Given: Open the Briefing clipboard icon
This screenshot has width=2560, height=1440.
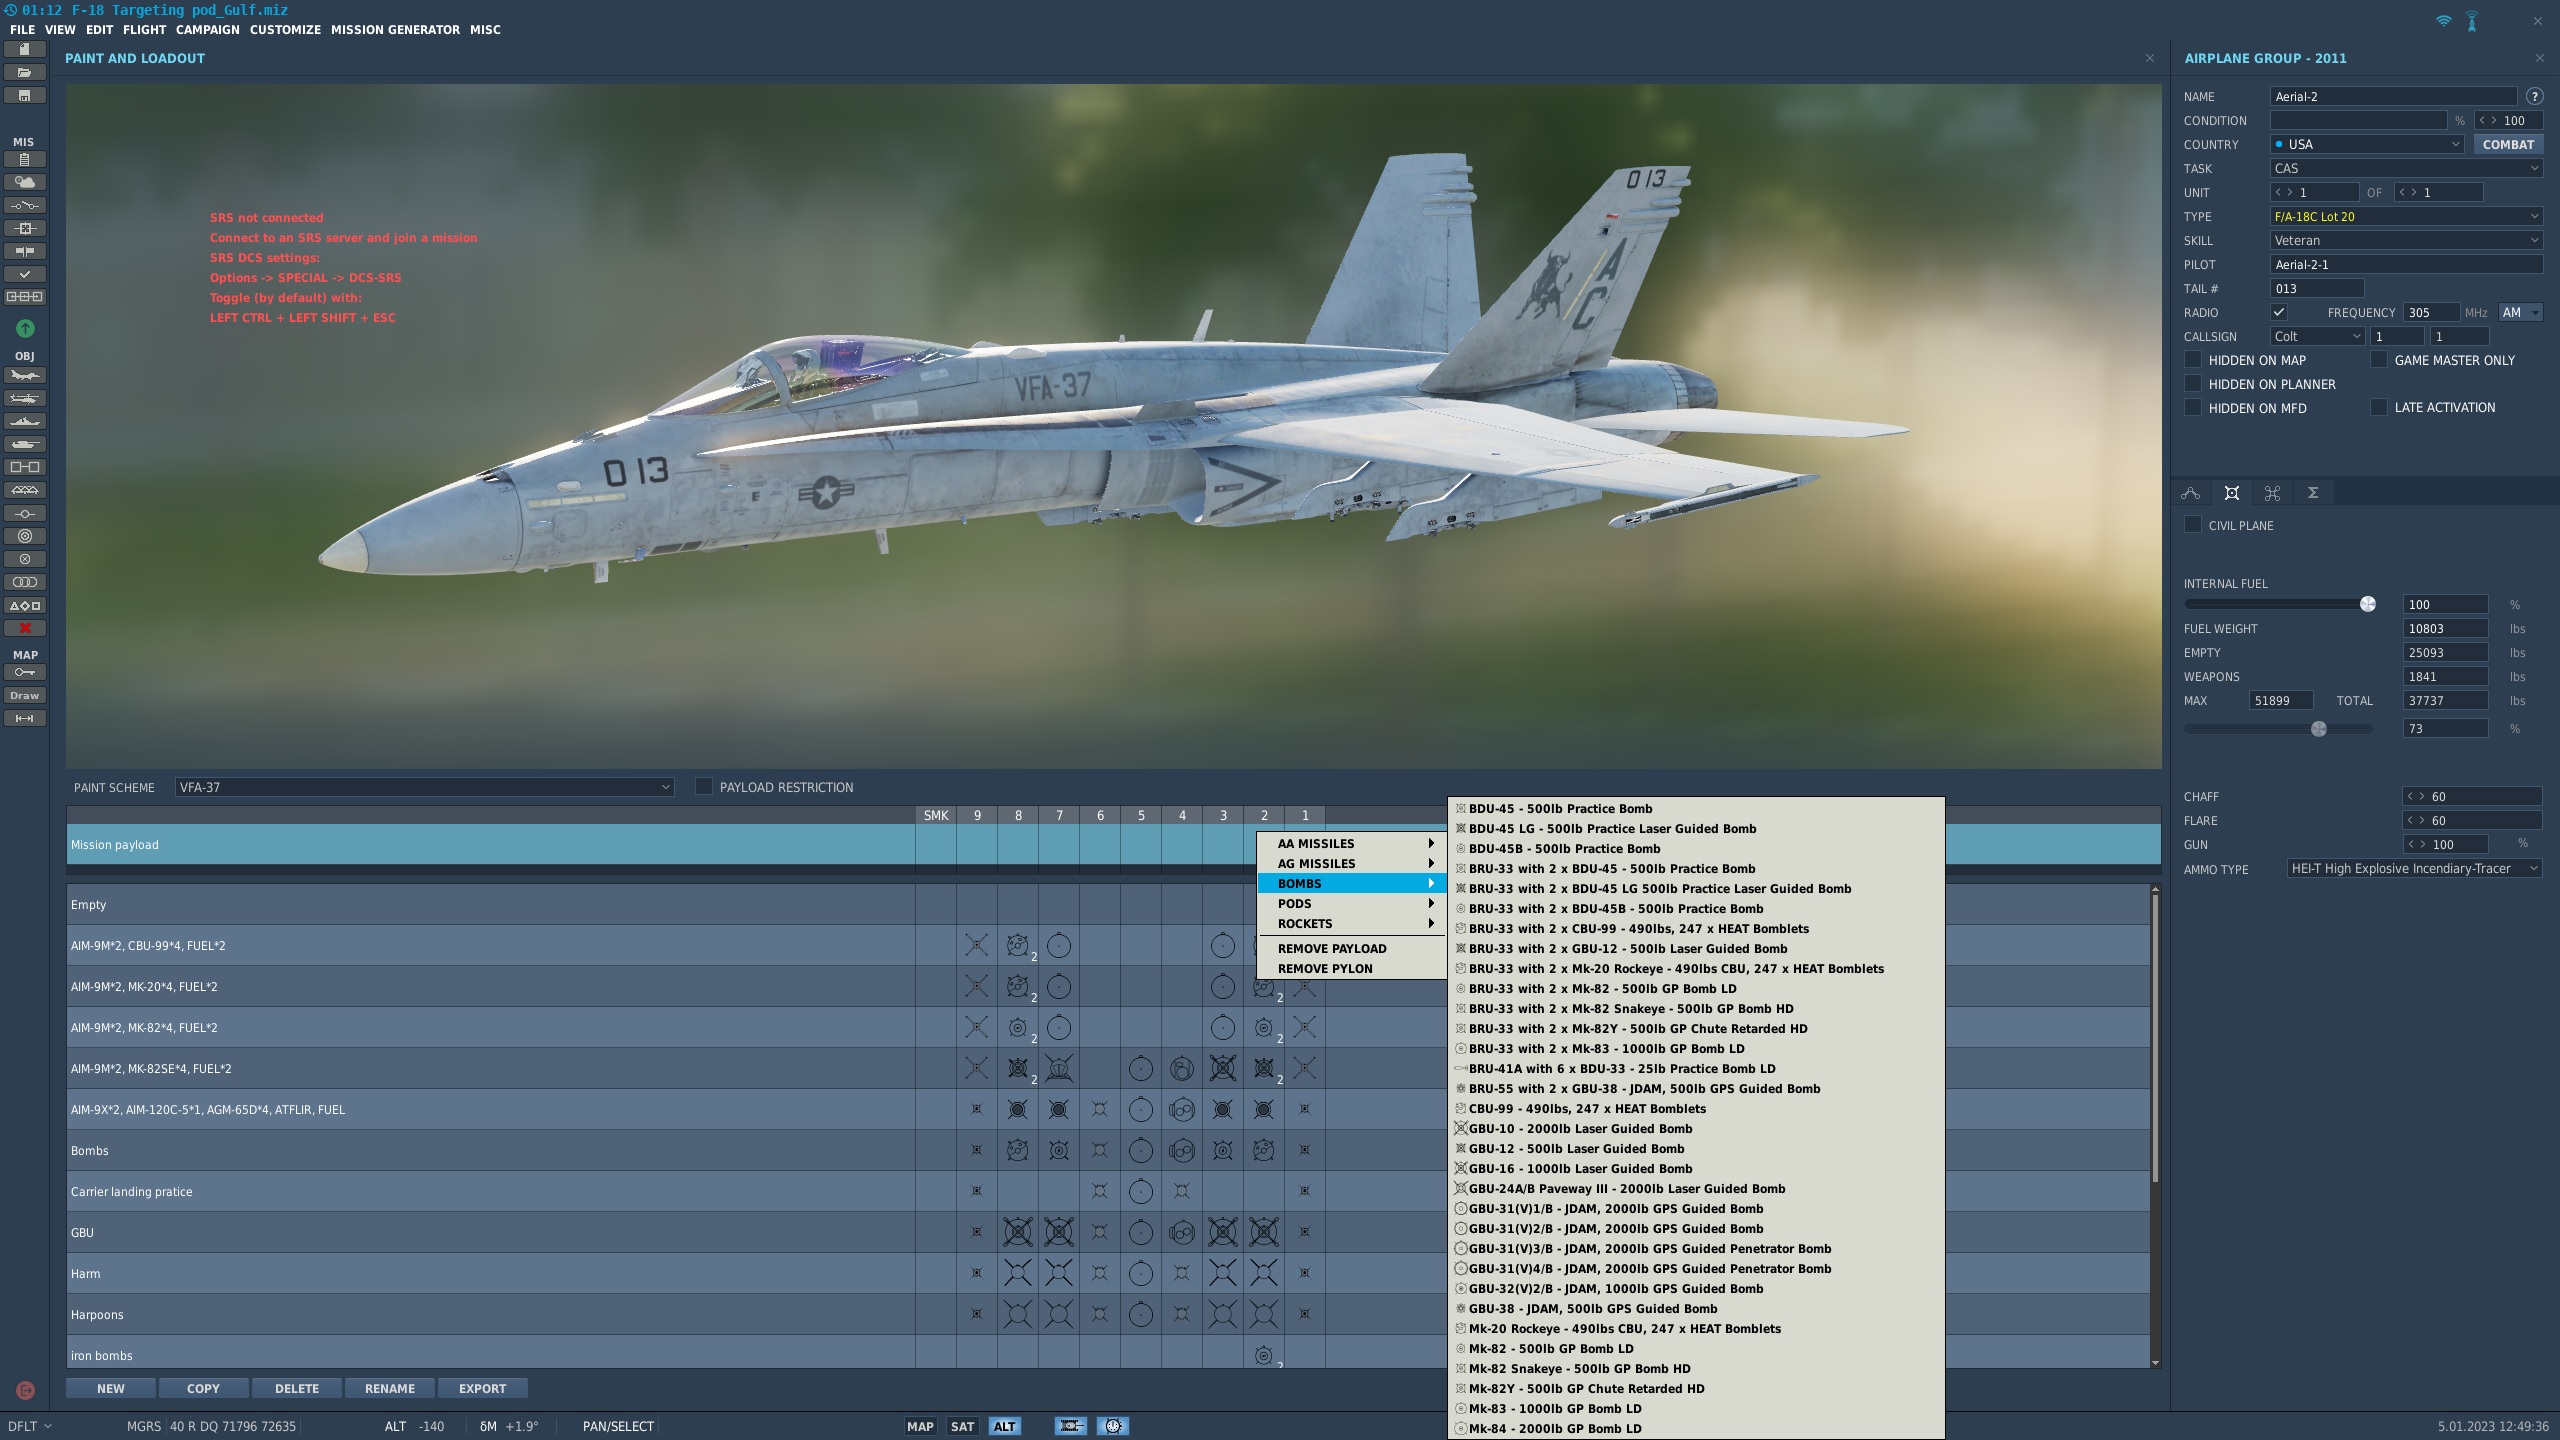Looking at the screenshot, I should (x=25, y=159).
